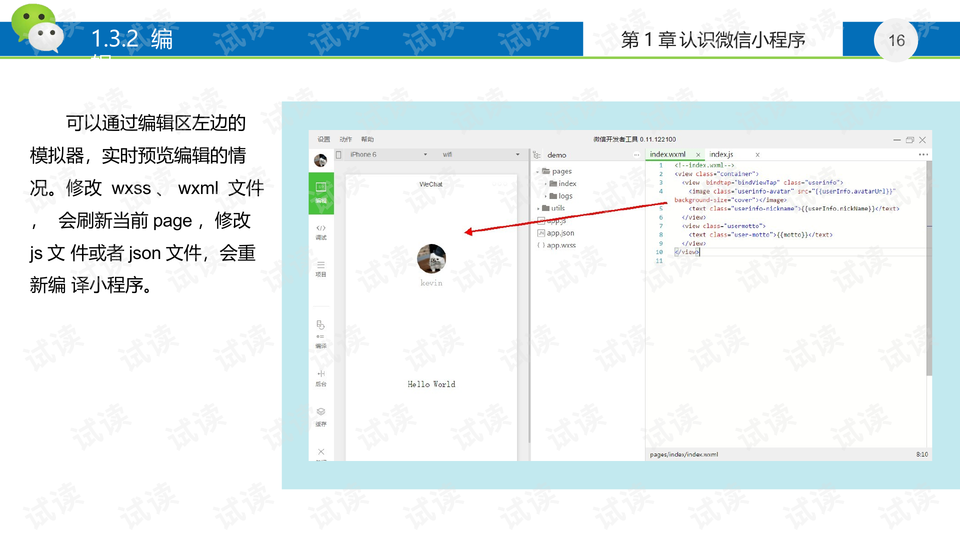
Task: Expand the index folder arrow
Action: click(x=546, y=184)
